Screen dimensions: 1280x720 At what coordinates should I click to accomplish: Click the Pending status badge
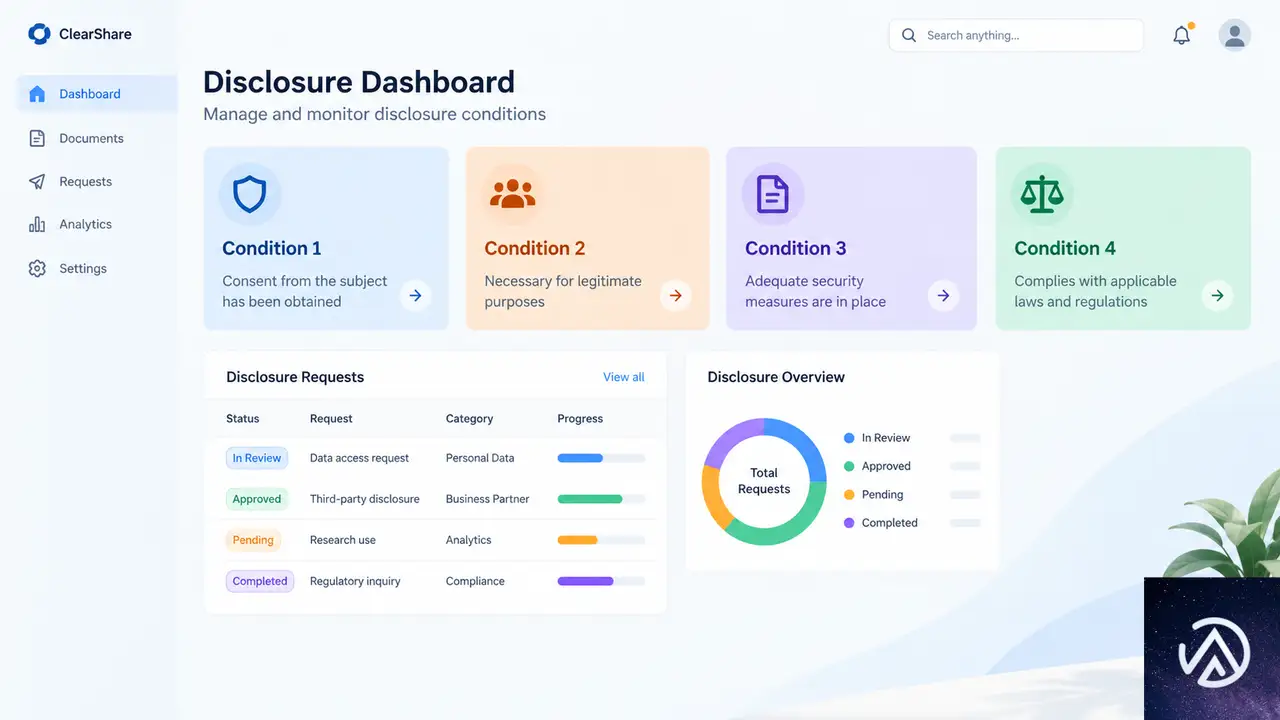click(253, 540)
